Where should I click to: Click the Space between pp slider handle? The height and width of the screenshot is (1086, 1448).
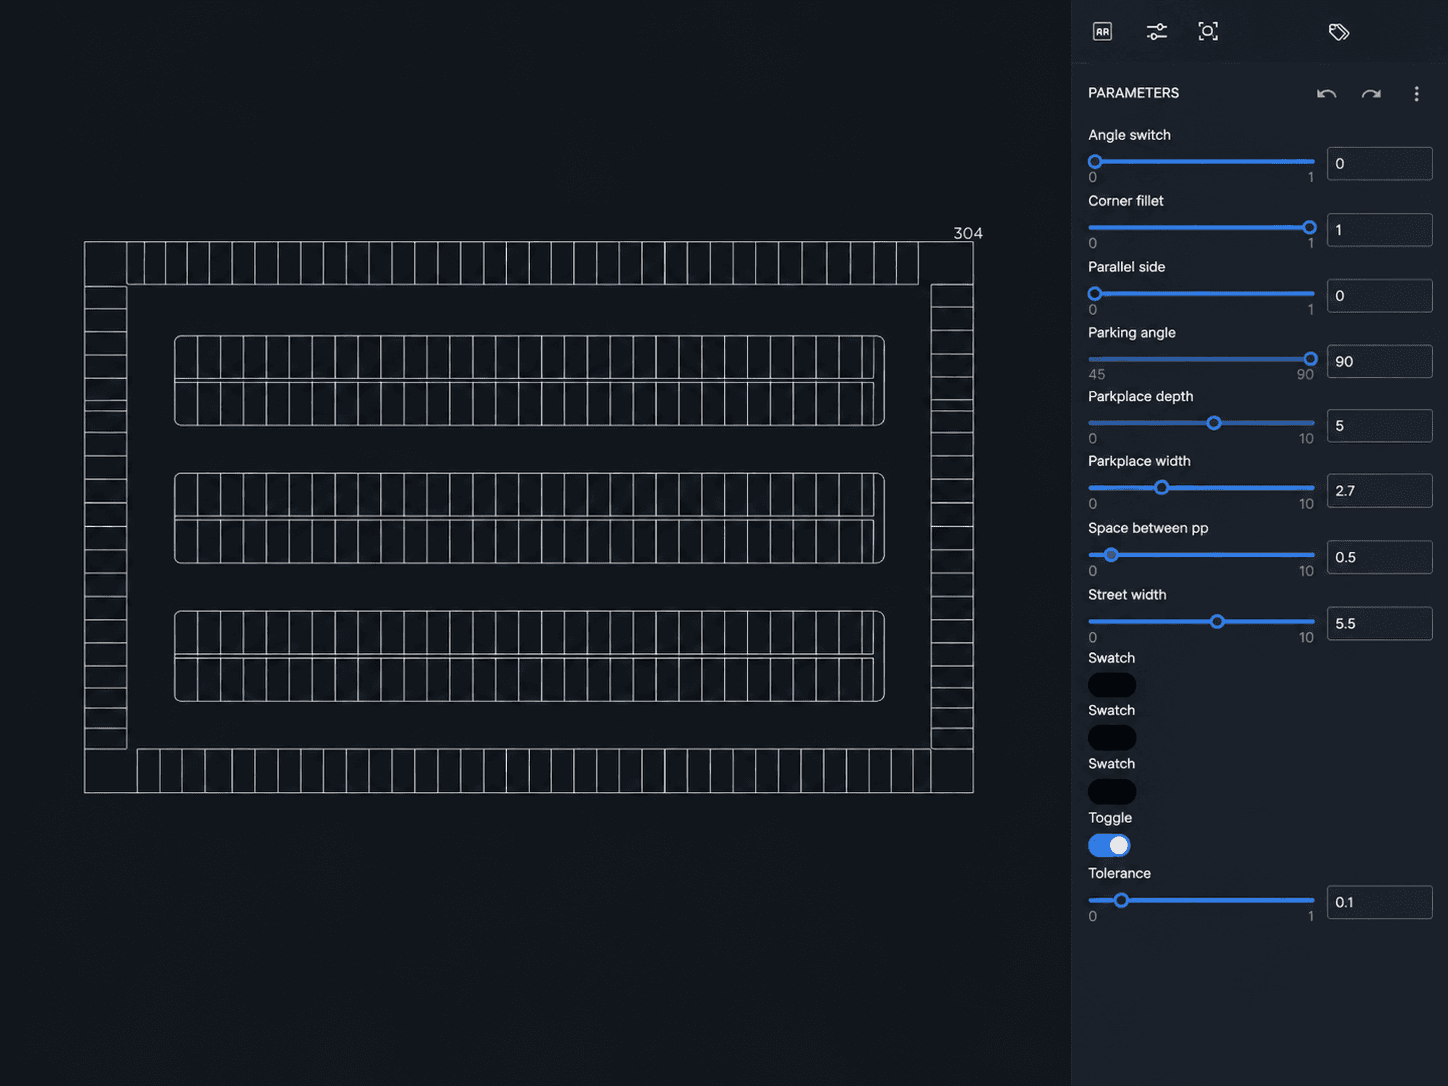pyautogui.click(x=1111, y=555)
